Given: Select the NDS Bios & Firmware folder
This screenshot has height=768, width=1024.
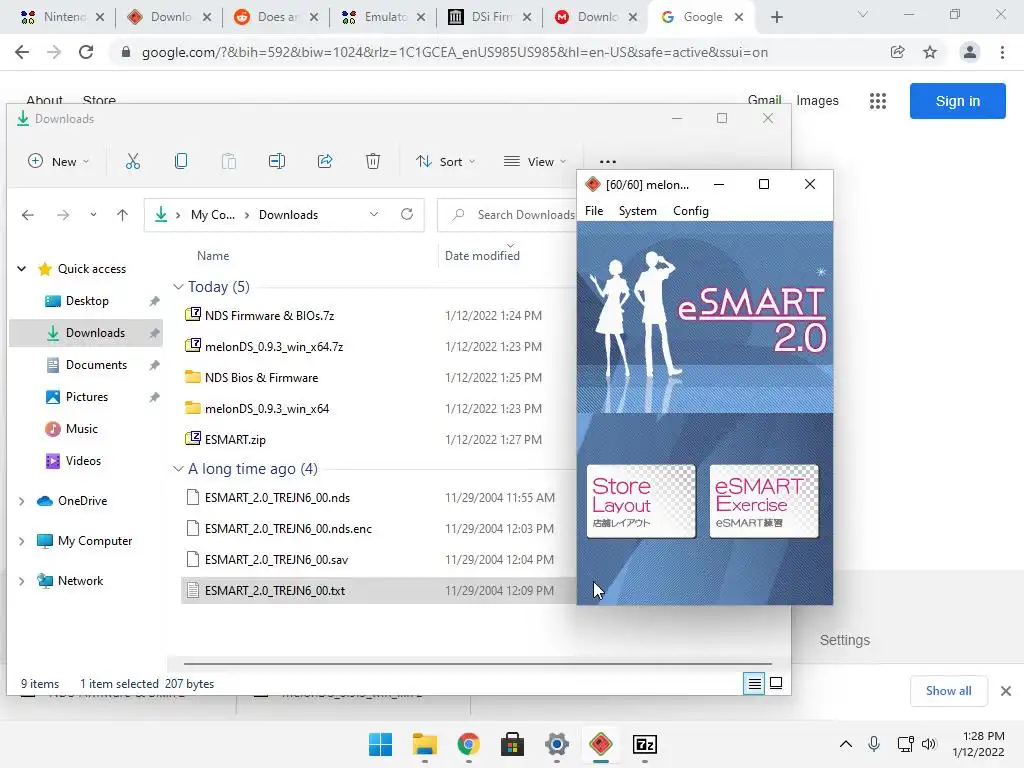Looking at the screenshot, I should coord(261,377).
